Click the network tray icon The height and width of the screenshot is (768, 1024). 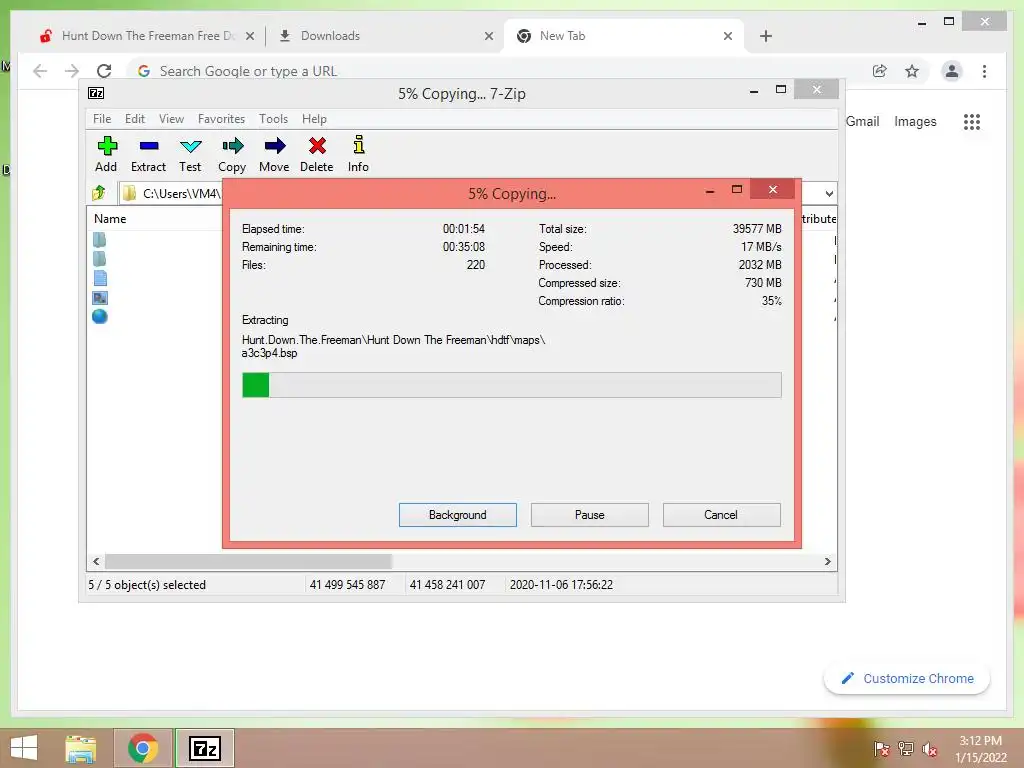coord(906,749)
